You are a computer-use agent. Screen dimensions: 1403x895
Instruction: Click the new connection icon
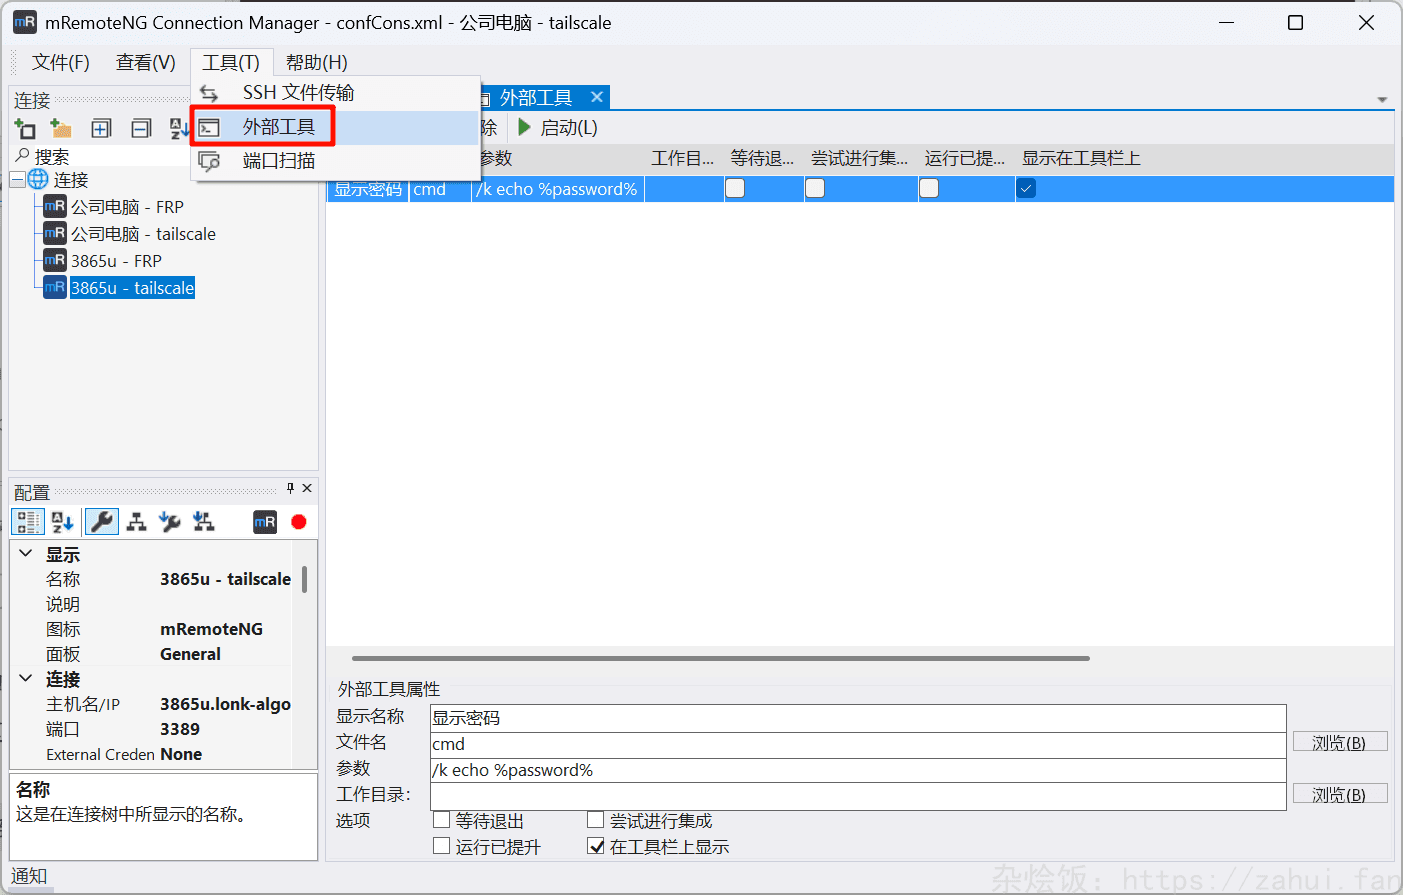coord(25,129)
